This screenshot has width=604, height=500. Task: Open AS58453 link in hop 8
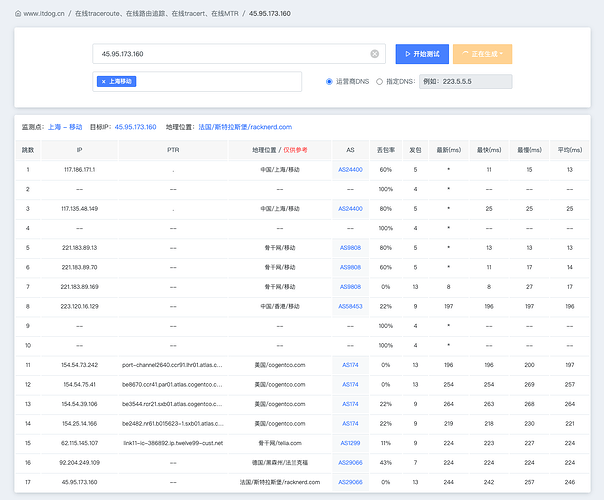point(350,306)
